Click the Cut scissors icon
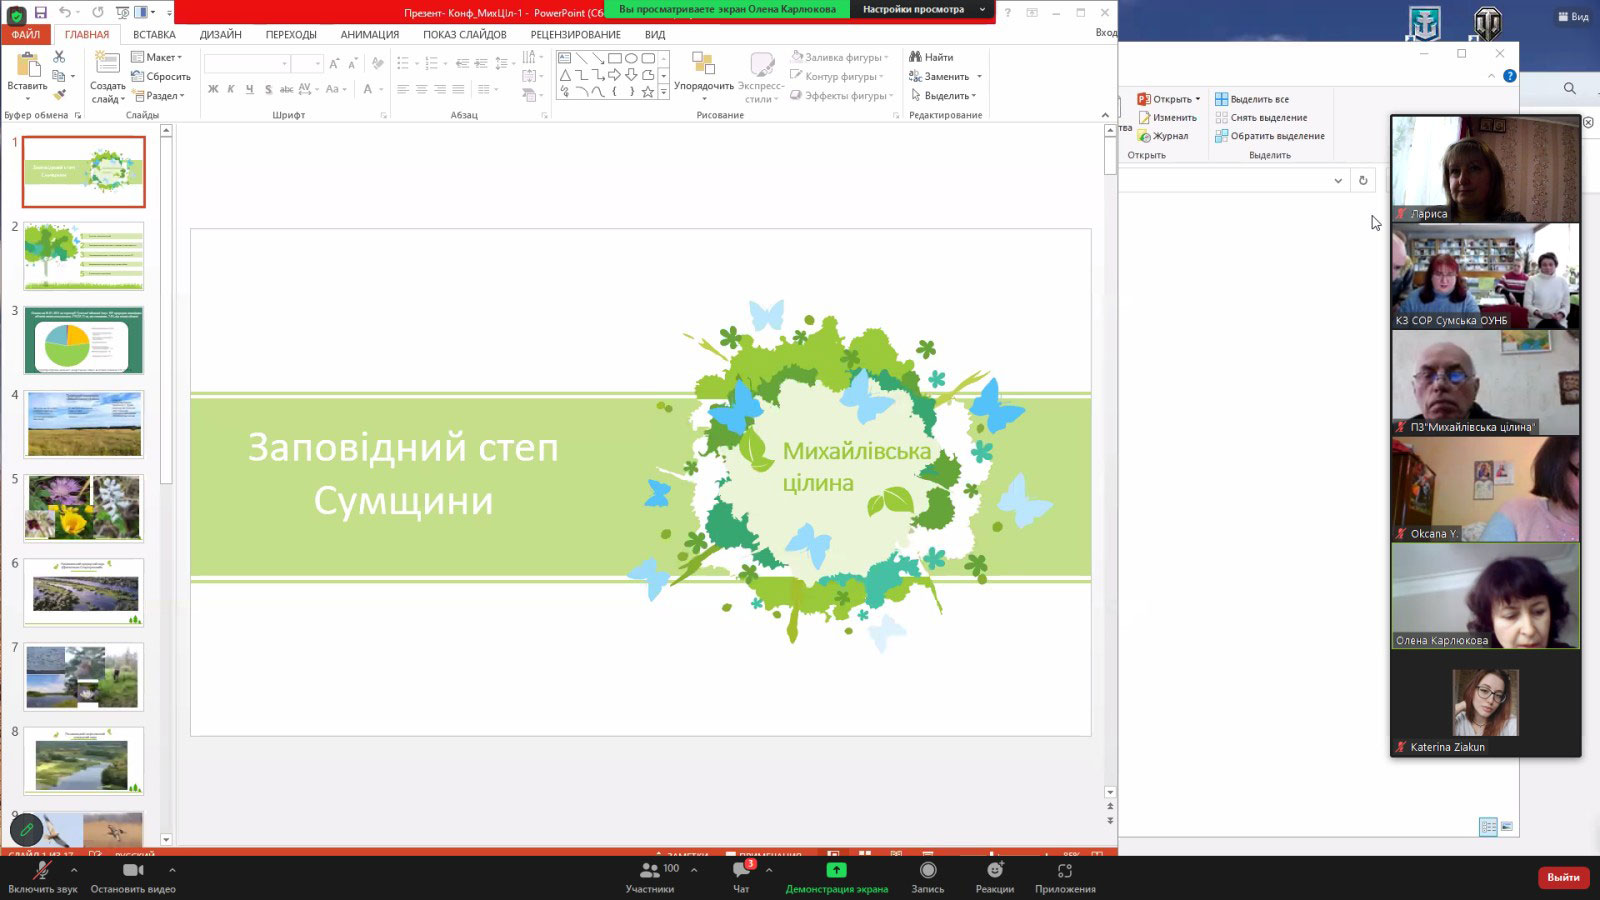Viewport: 1600px width, 900px height. coord(59,57)
